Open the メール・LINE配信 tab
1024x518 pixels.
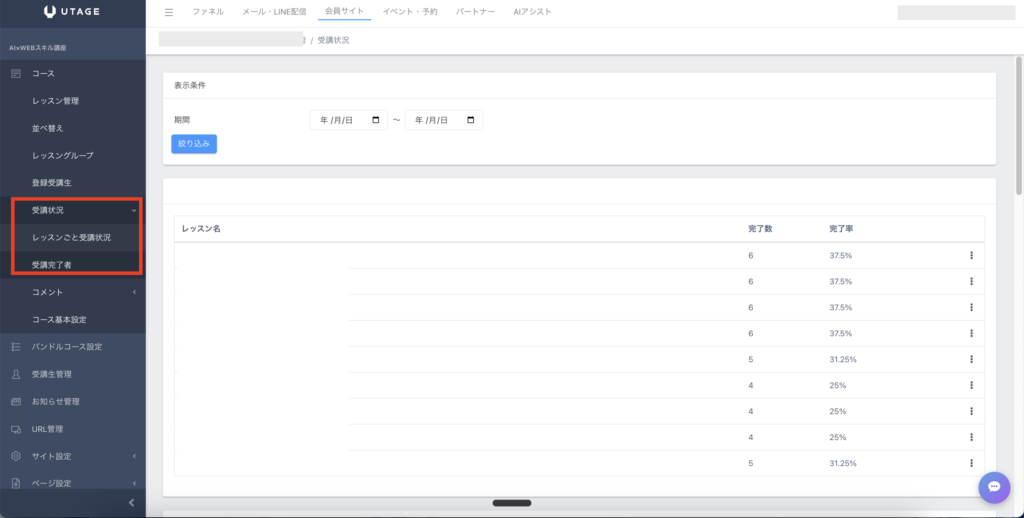coord(274,12)
